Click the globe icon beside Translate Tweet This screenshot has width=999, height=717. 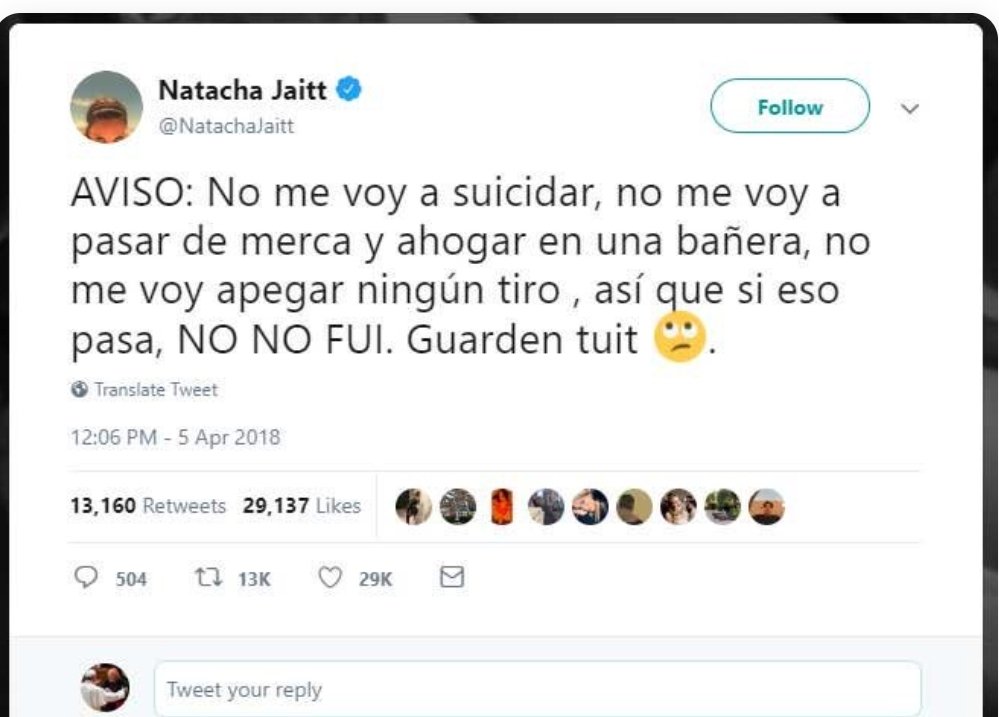coord(80,389)
